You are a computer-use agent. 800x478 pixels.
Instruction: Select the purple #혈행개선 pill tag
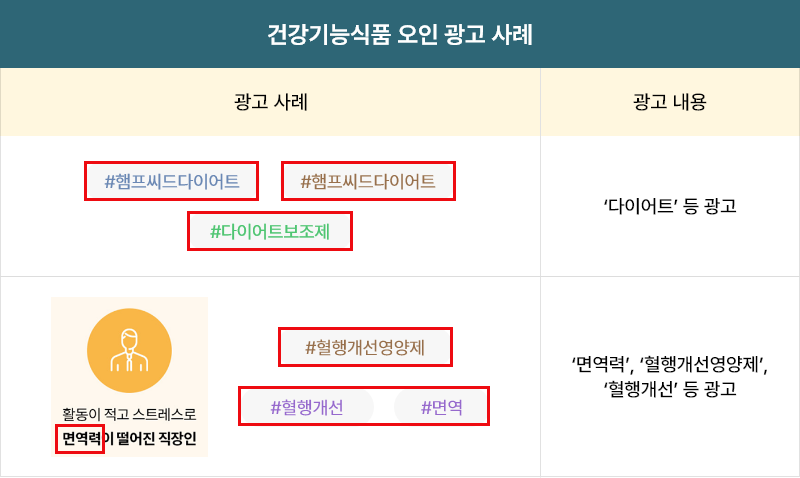[x=307, y=407]
